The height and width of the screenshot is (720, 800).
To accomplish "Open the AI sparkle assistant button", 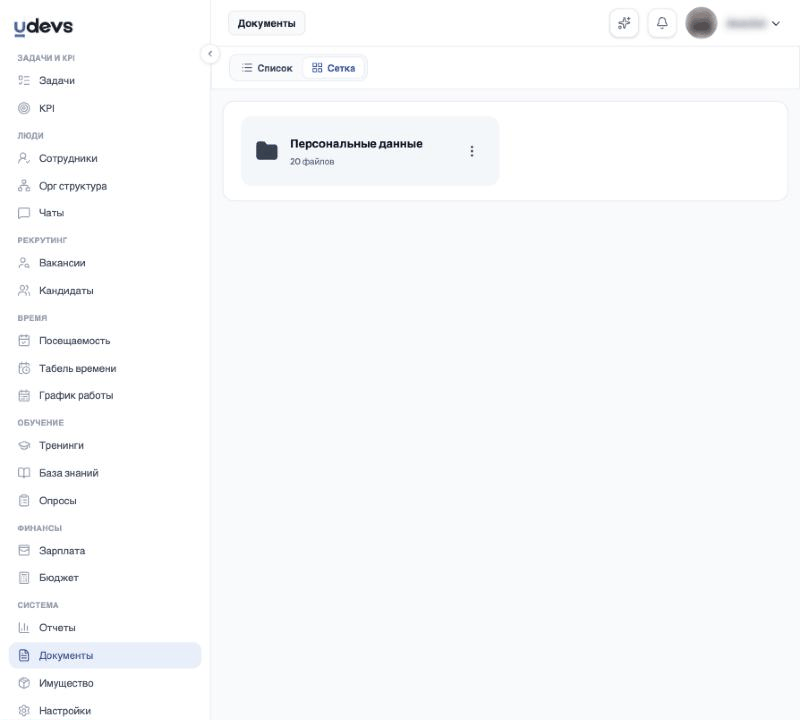I will (624, 23).
